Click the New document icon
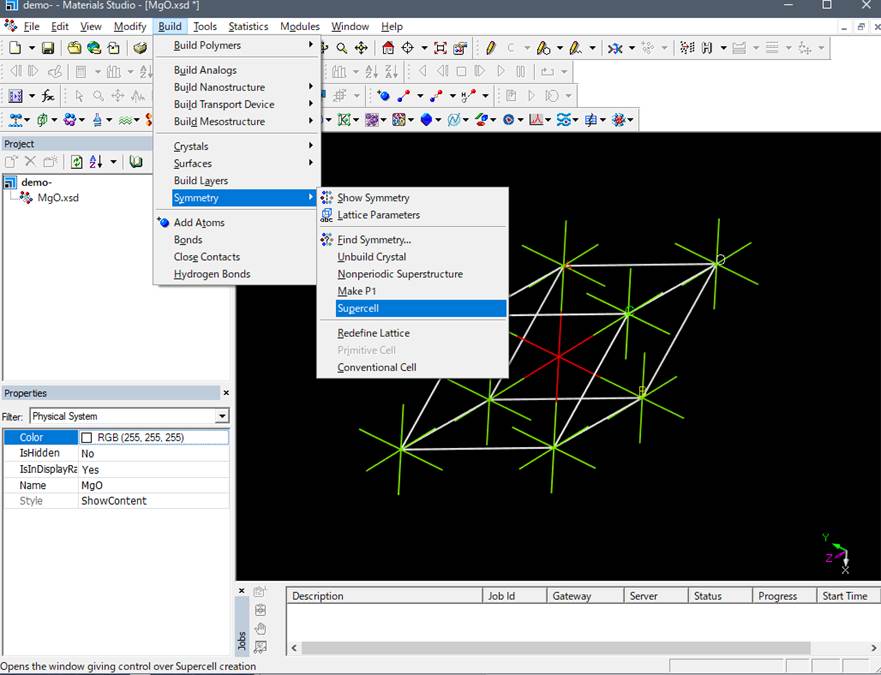The width and height of the screenshot is (881, 675). coord(15,48)
